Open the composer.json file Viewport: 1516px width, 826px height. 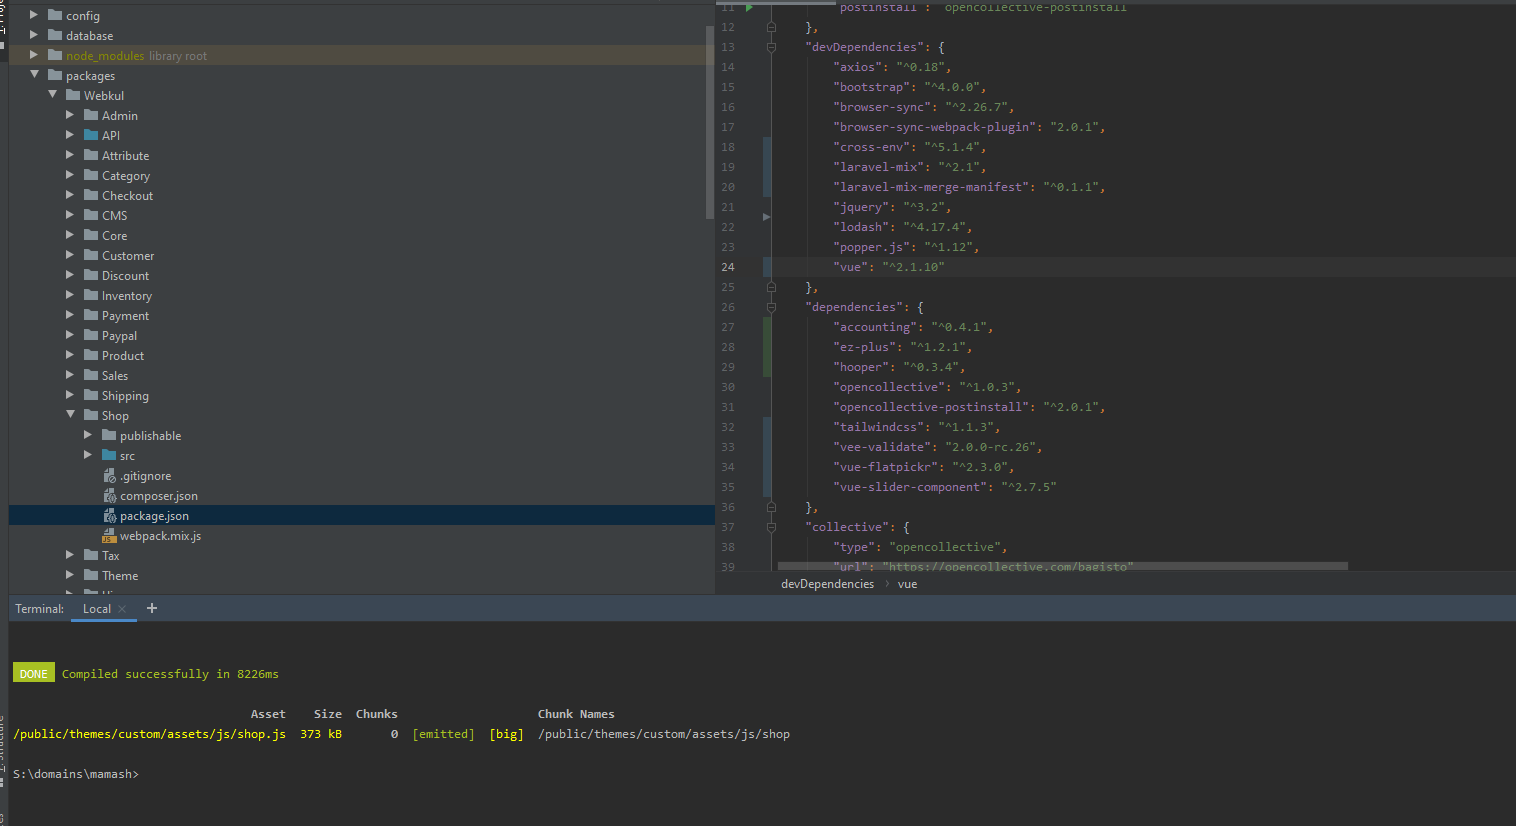[x=159, y=495]
